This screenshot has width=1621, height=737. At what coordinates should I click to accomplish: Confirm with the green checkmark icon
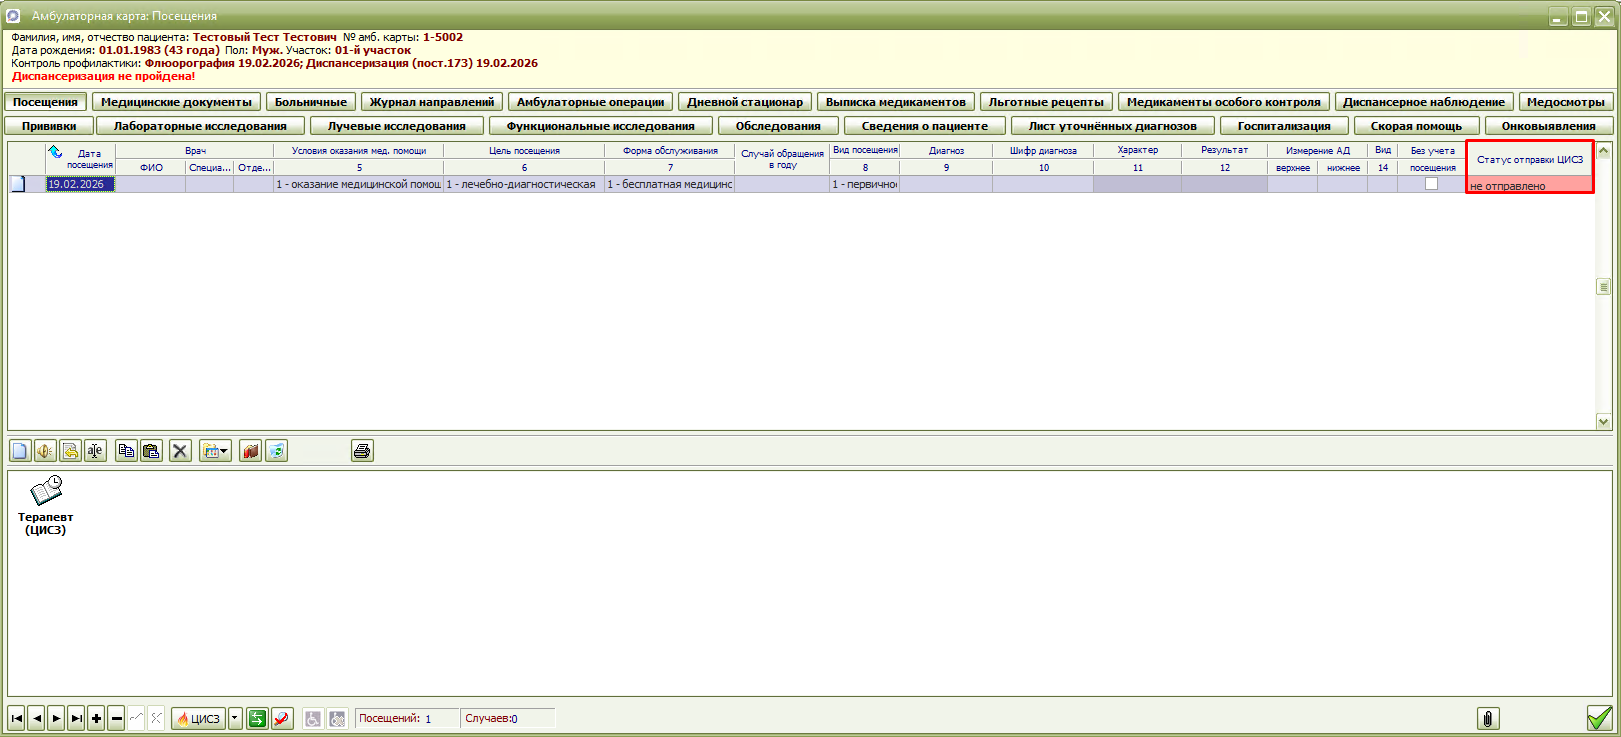[x=1599, y=718]
